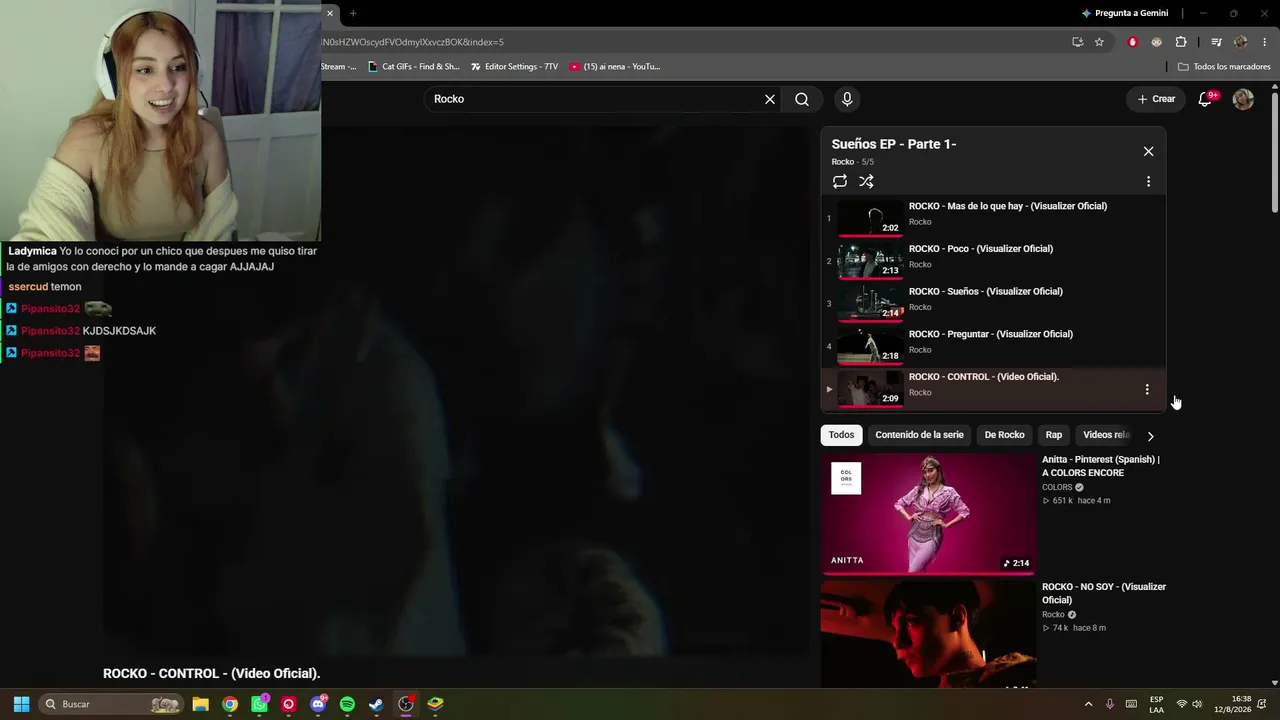This screenshot has height=720, width=1280.
Task: Show more filter chips with arrow
Action: tap(1150, 436)
